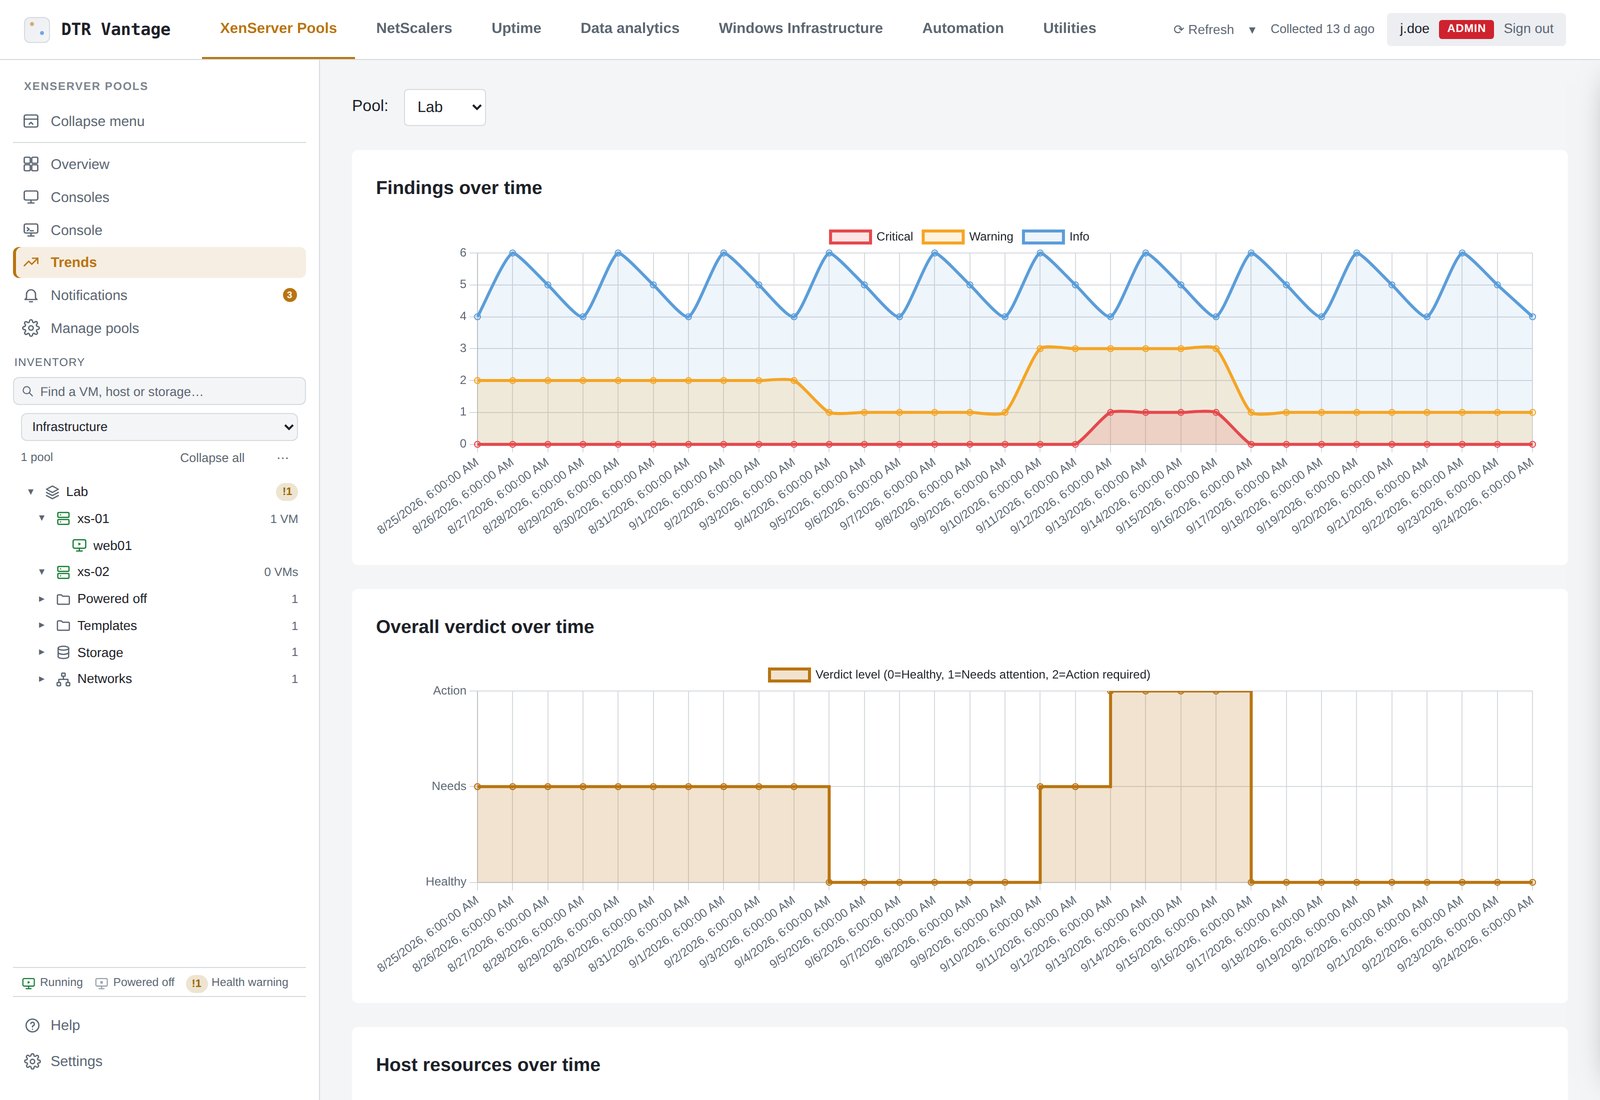1600x1100 pixels.
Task: Click the Trends chart icon
Action: [31, 262]
